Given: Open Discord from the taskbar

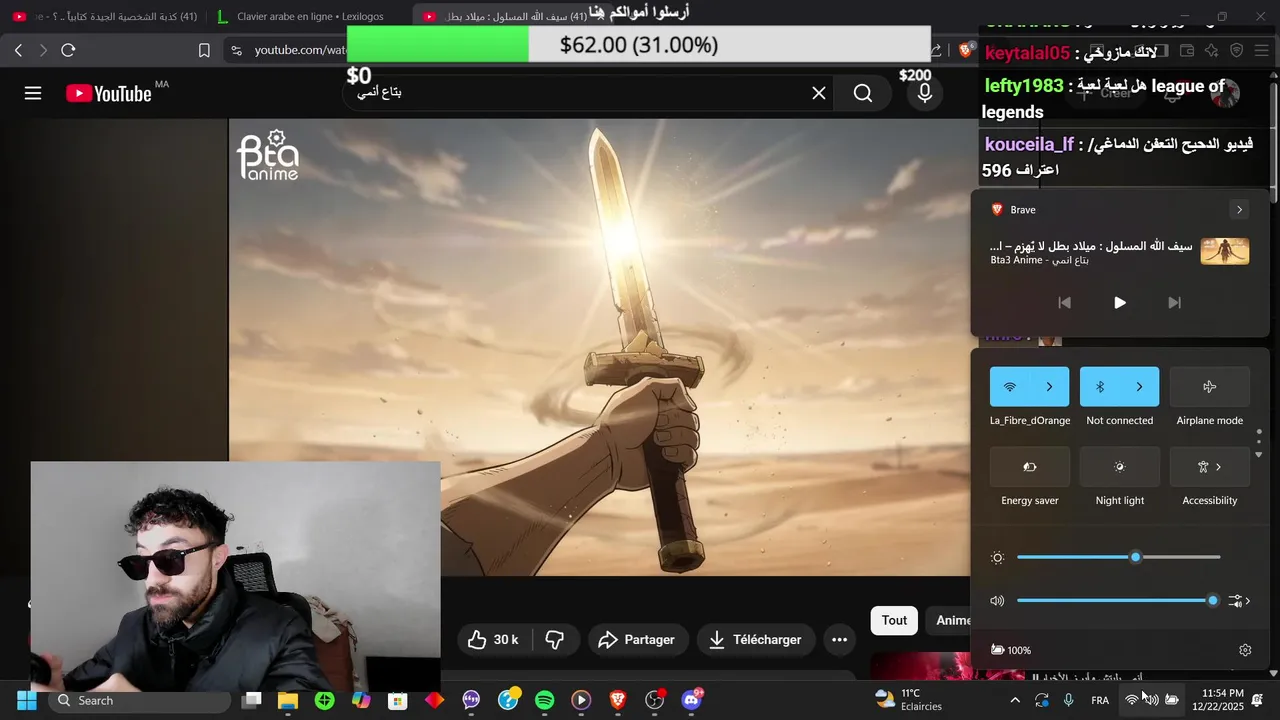Looking at the screenshot, I should pos(691,700).
